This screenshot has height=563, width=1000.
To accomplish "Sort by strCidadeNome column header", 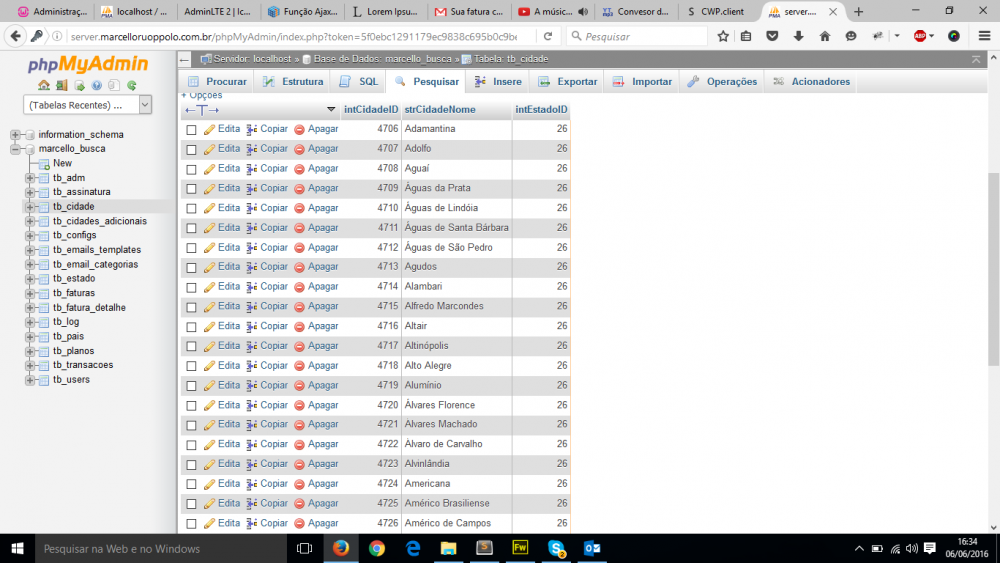I will 440,109.
